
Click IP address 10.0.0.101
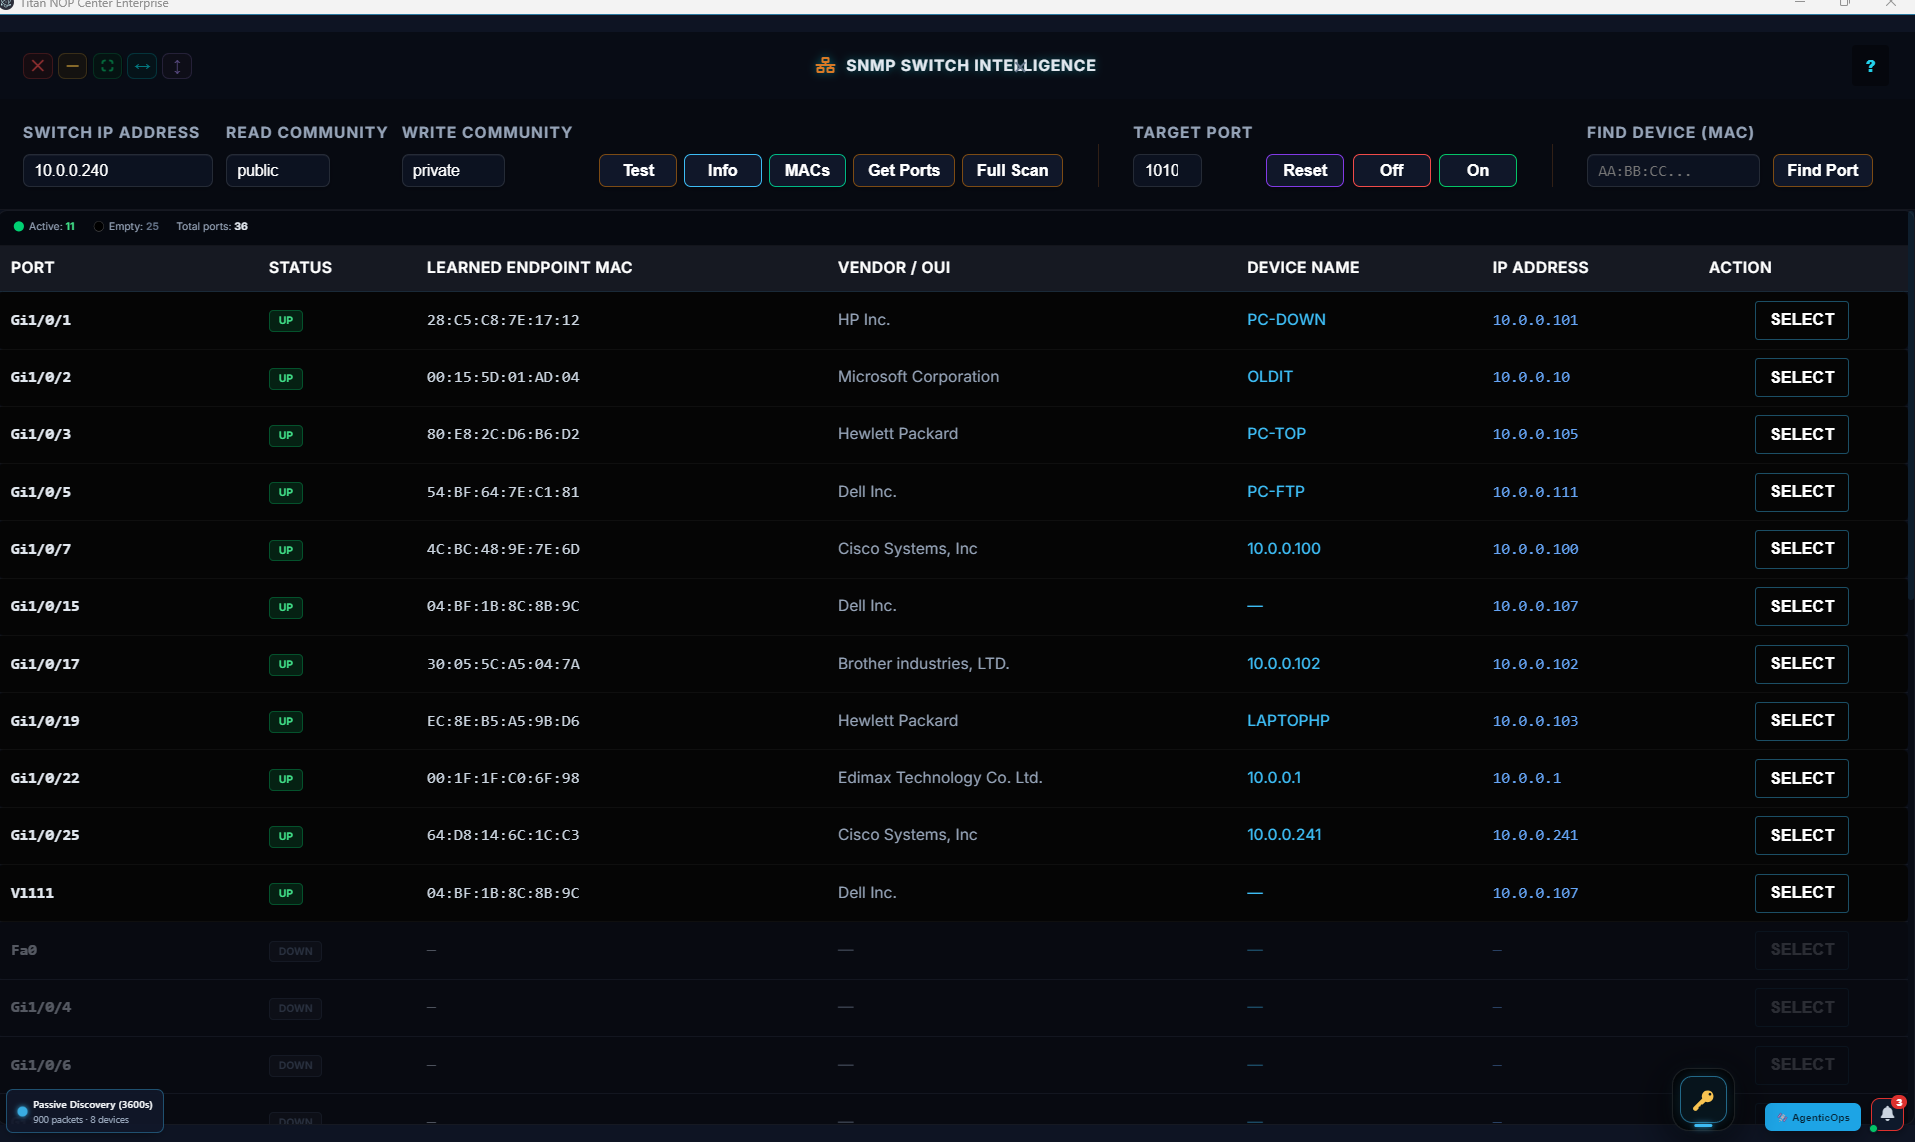(1535, 320)
